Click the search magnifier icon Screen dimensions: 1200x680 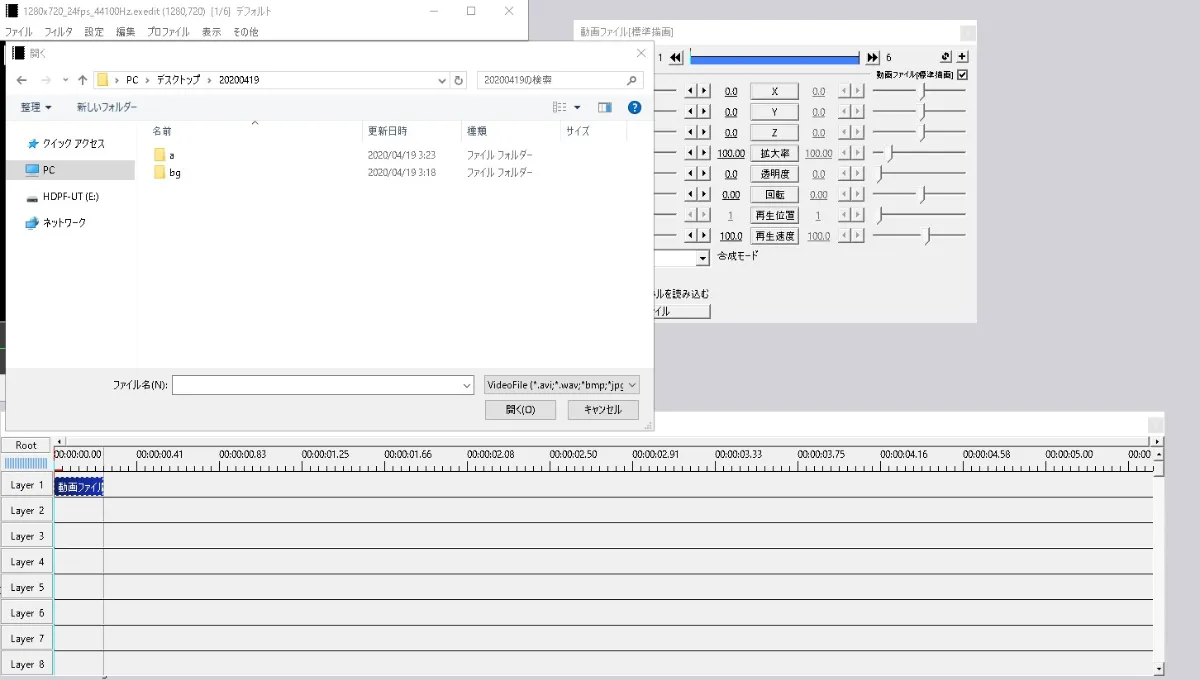point(633,80)
